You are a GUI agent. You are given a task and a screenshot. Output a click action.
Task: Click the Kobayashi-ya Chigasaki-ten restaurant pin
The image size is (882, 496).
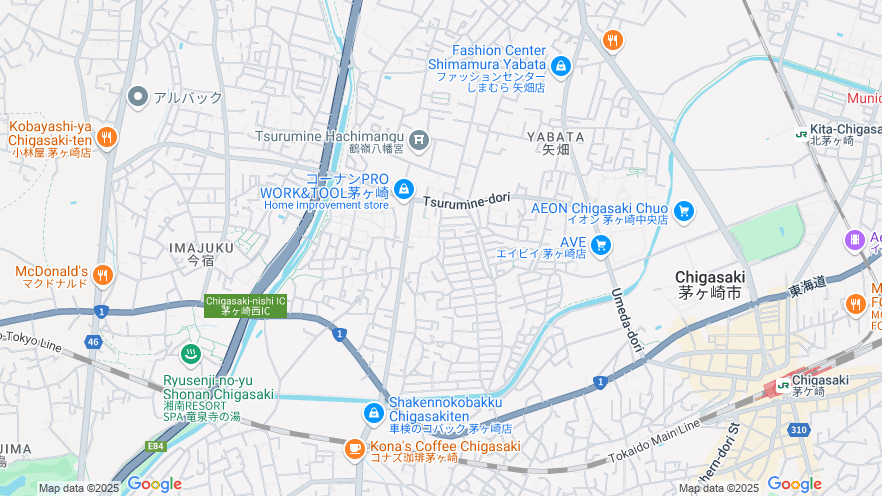click(106, 137)
